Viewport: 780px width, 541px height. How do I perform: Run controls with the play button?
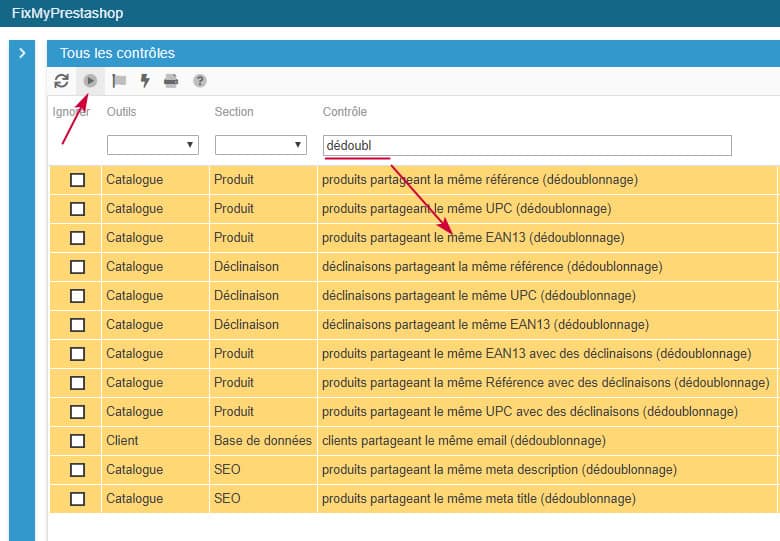point(91,81)
